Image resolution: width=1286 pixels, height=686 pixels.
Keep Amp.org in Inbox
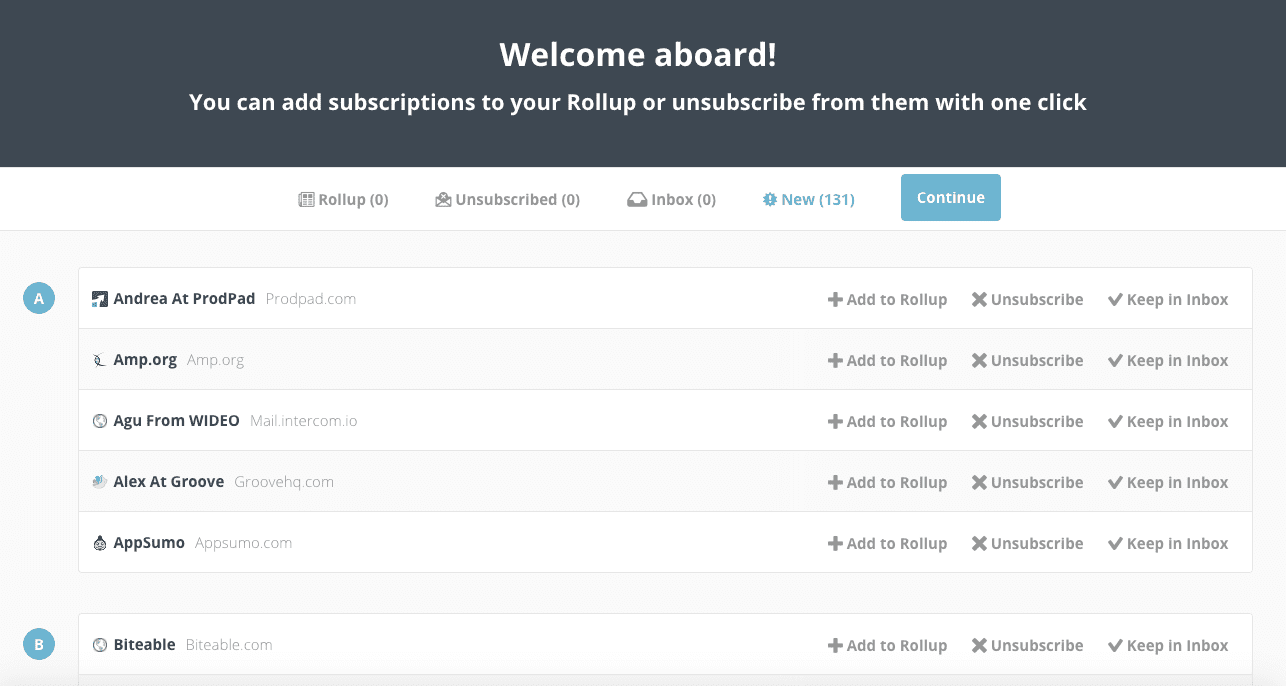click(1168, 360)
